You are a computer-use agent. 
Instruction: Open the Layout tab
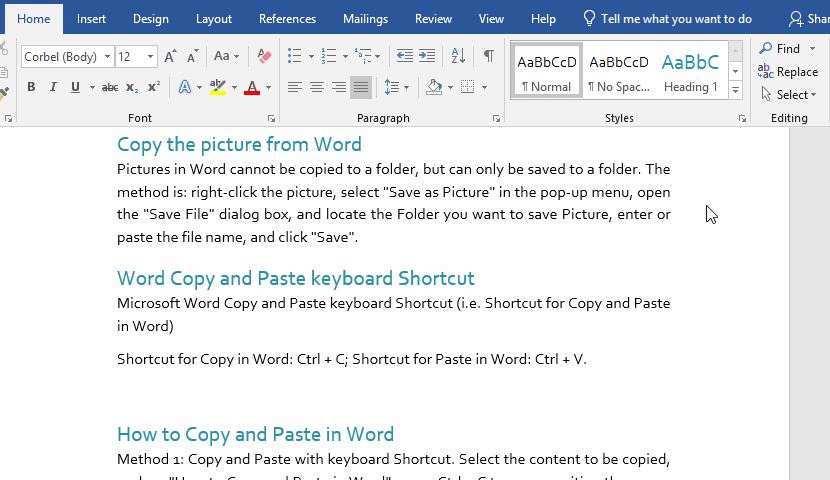pos(213,19)
